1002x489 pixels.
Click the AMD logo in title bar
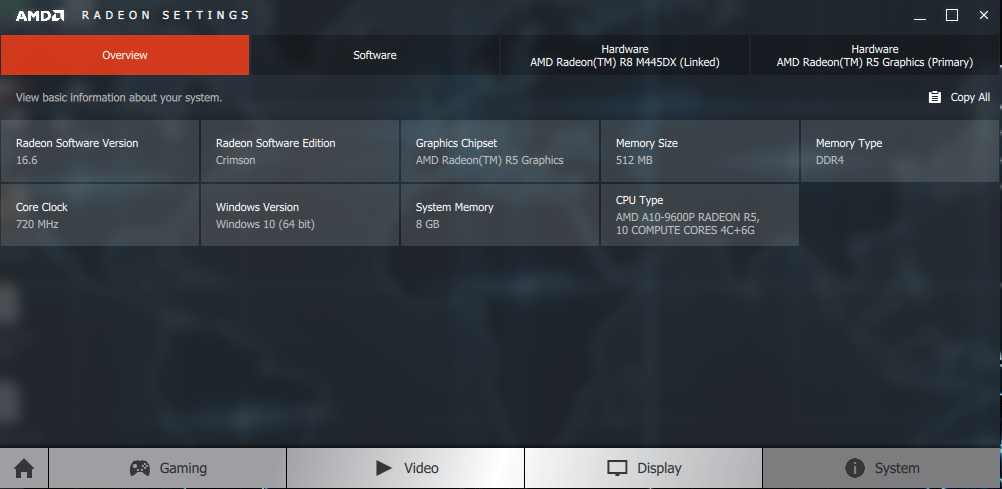[x=40, y=15]
